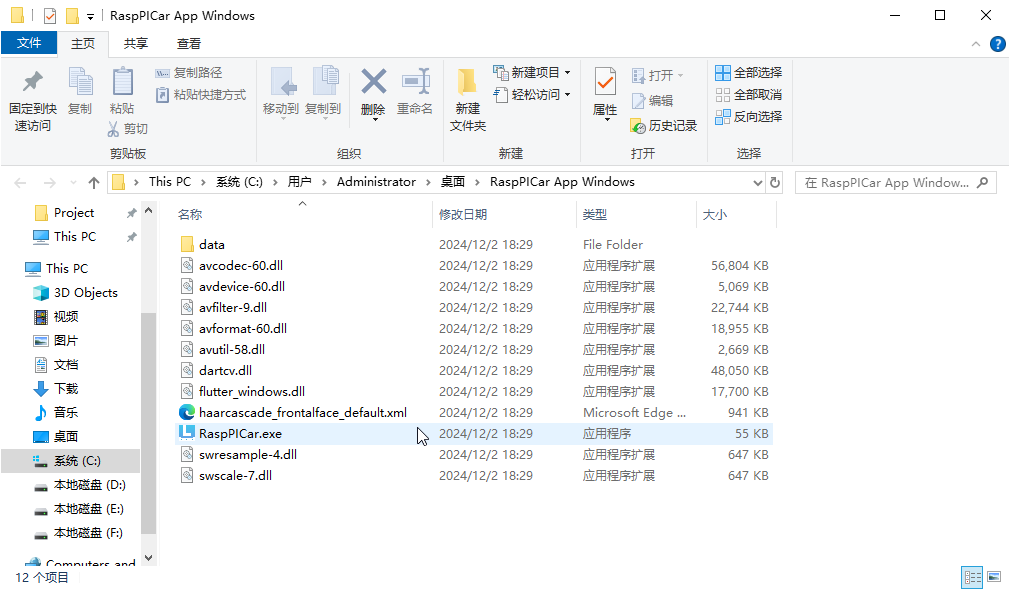The image size is (1010, 590).
Task: Click the search box for RaspPICar App Windows
Action: (895, 183)
